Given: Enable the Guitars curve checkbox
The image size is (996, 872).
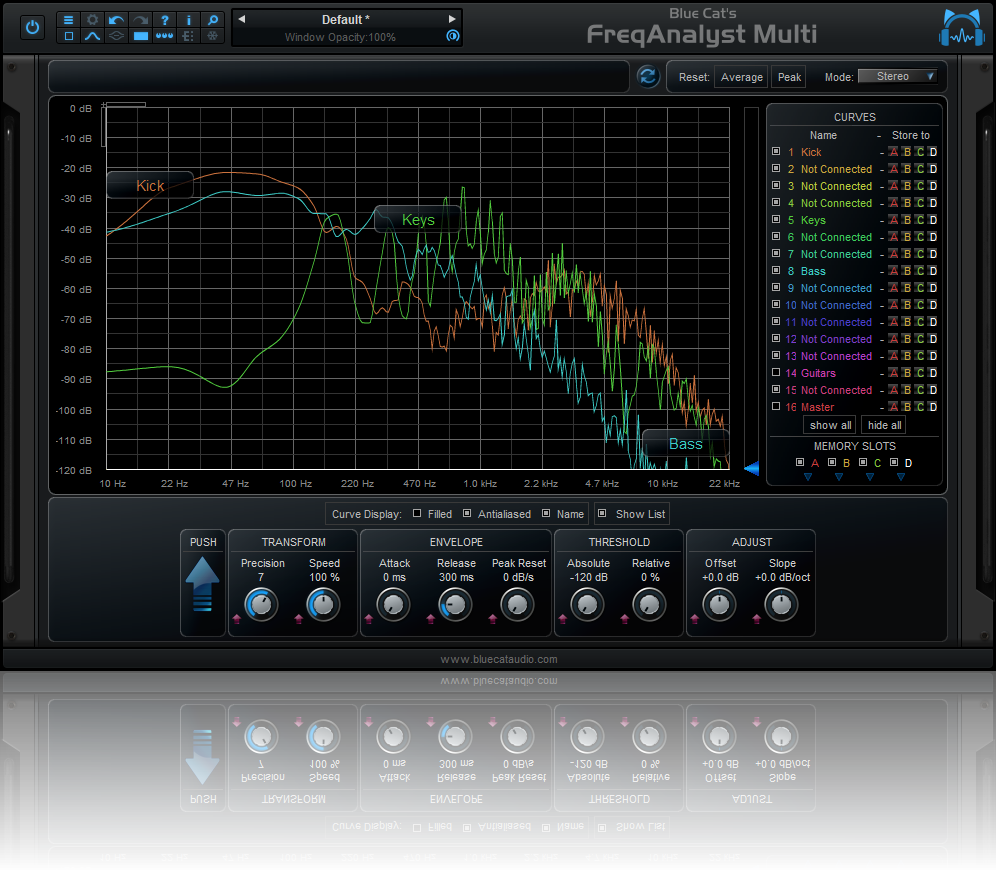Looking at the screenshot, I should (776, 373).
